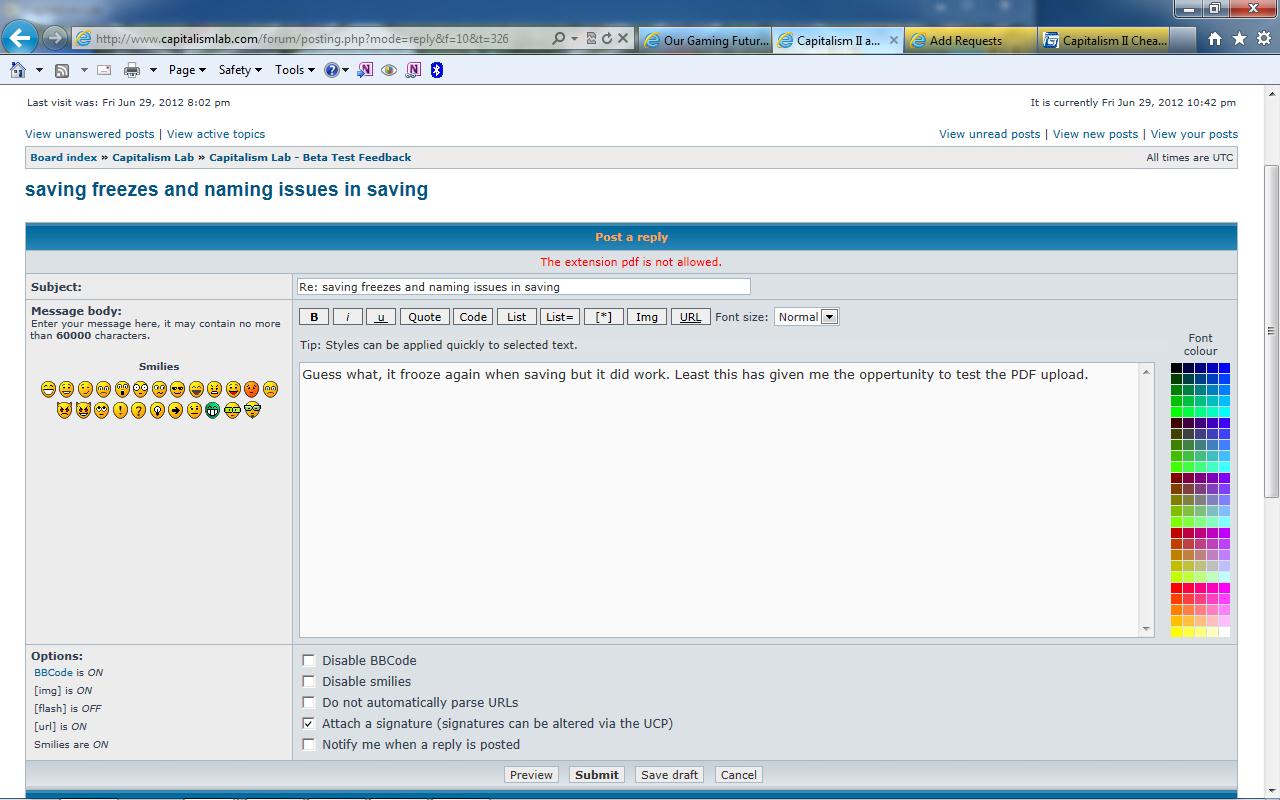Click the Save draft button
Image resolution: width=1280 pixels, height=800 pixels.
tap(670, 775)
